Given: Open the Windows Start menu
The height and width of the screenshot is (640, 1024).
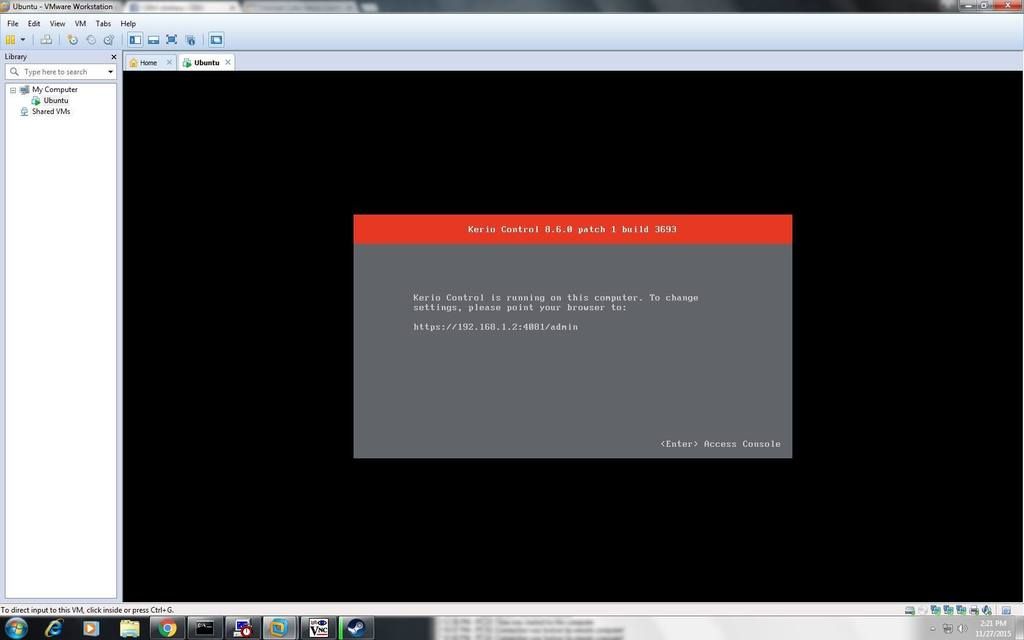Looking at the screenshot, I should coord(16,628).
